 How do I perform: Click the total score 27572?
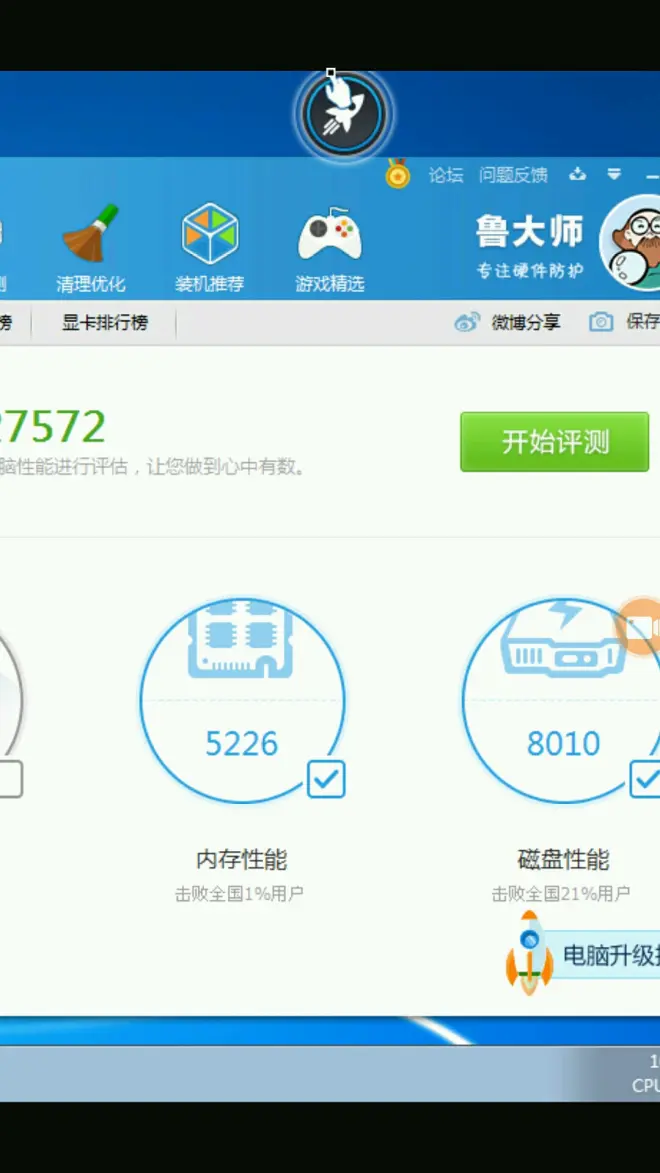point(52,427)
